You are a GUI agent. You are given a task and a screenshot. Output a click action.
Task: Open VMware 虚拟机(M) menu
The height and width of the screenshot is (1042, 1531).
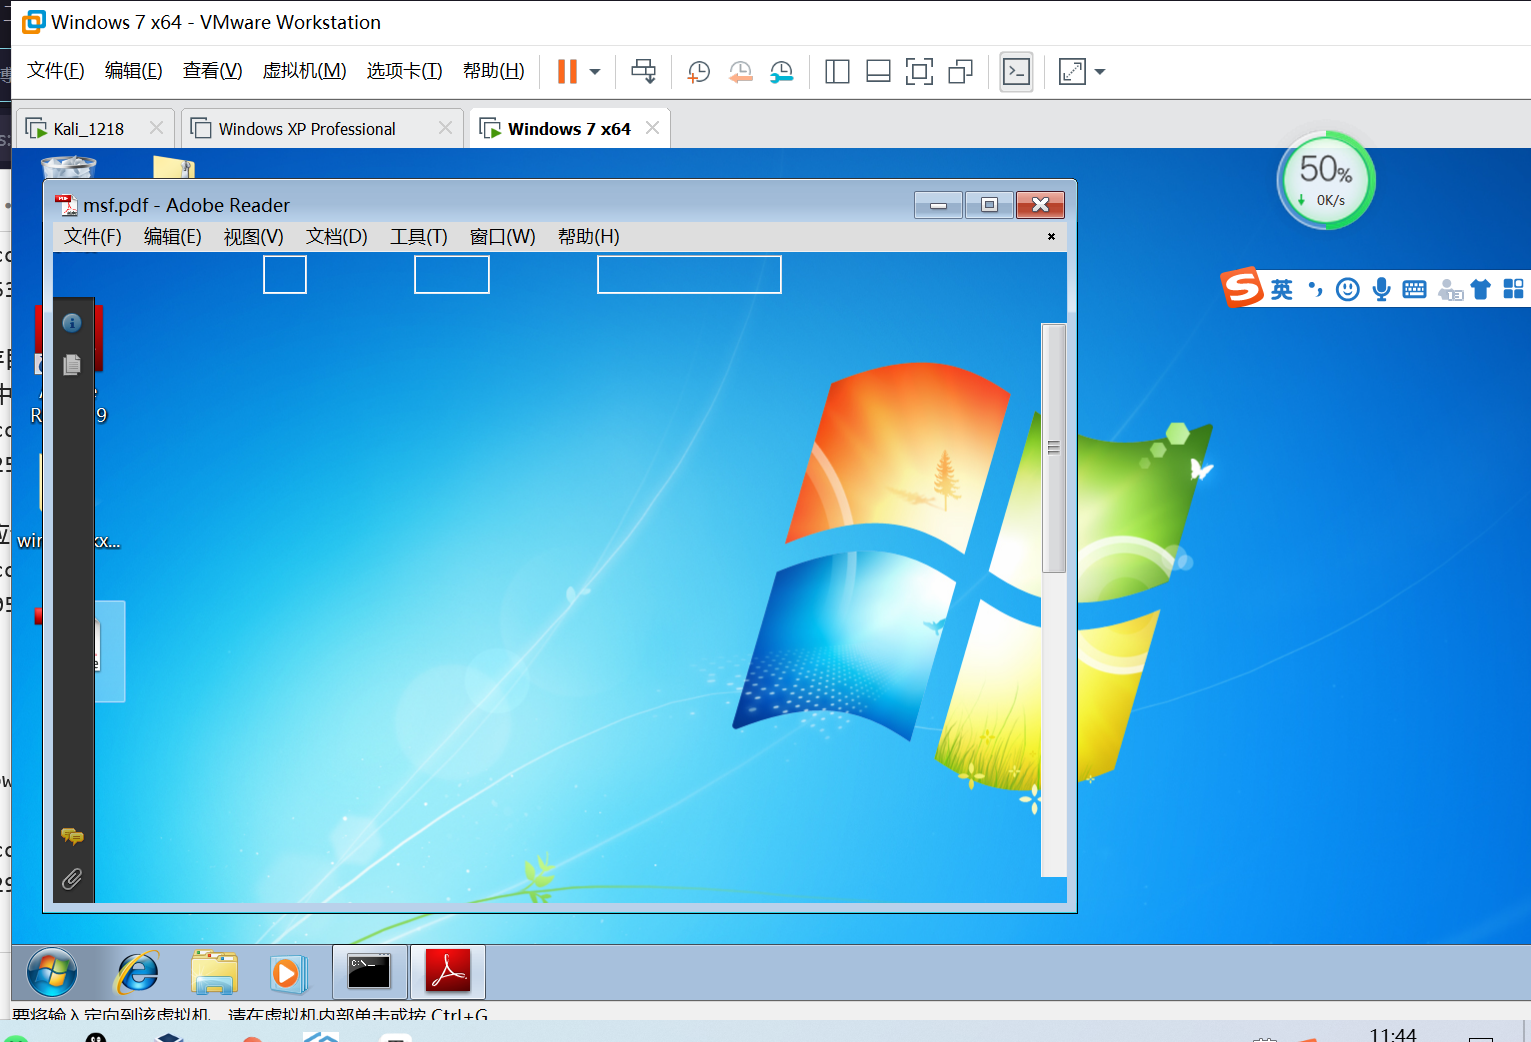304,71
